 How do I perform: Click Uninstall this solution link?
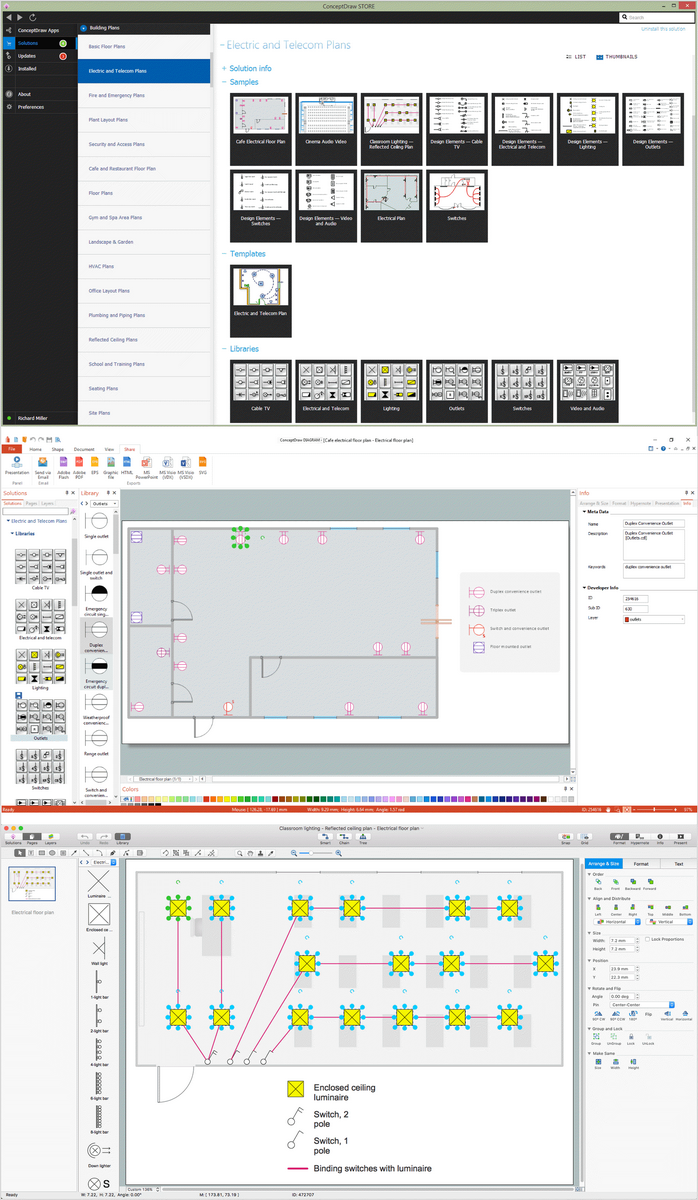tap(664, 29)
